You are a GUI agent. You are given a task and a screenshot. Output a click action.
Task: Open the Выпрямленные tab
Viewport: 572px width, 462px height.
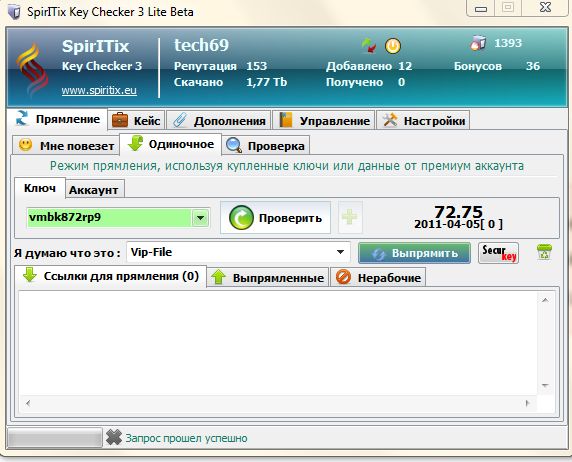[x=268, y=277]
